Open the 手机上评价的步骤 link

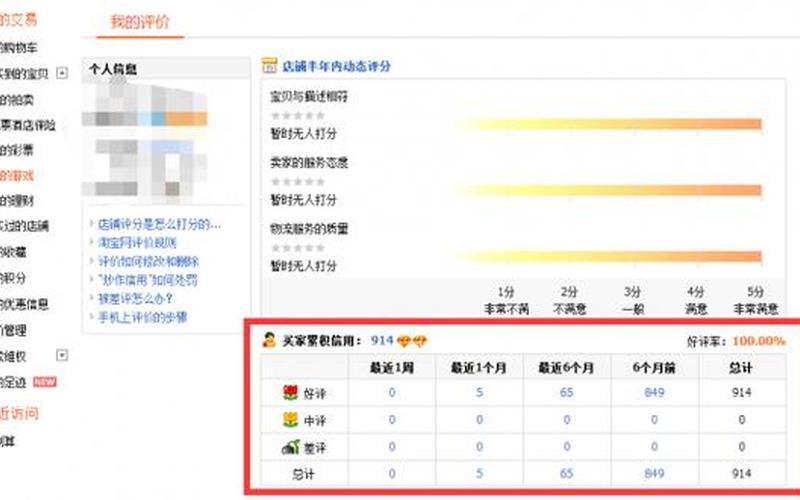click(x=142, y=317)
